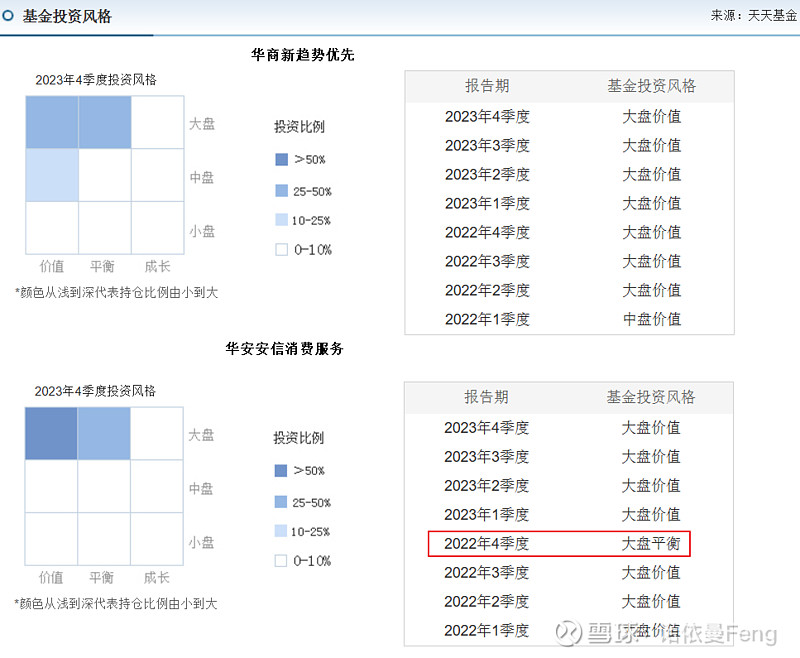This screenshot has width=800, height=658.
Task: Select 2022年2季度 row in the 华商 table
Action: [569, 291]
